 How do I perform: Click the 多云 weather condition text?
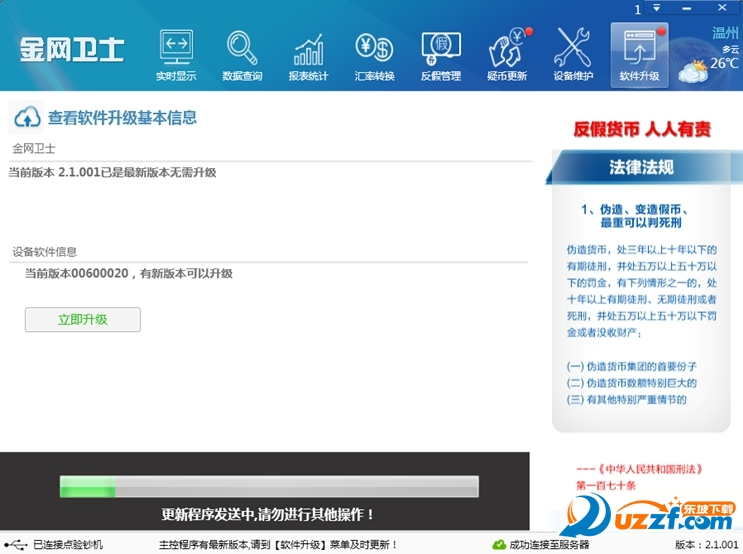(x=731, y=49)
